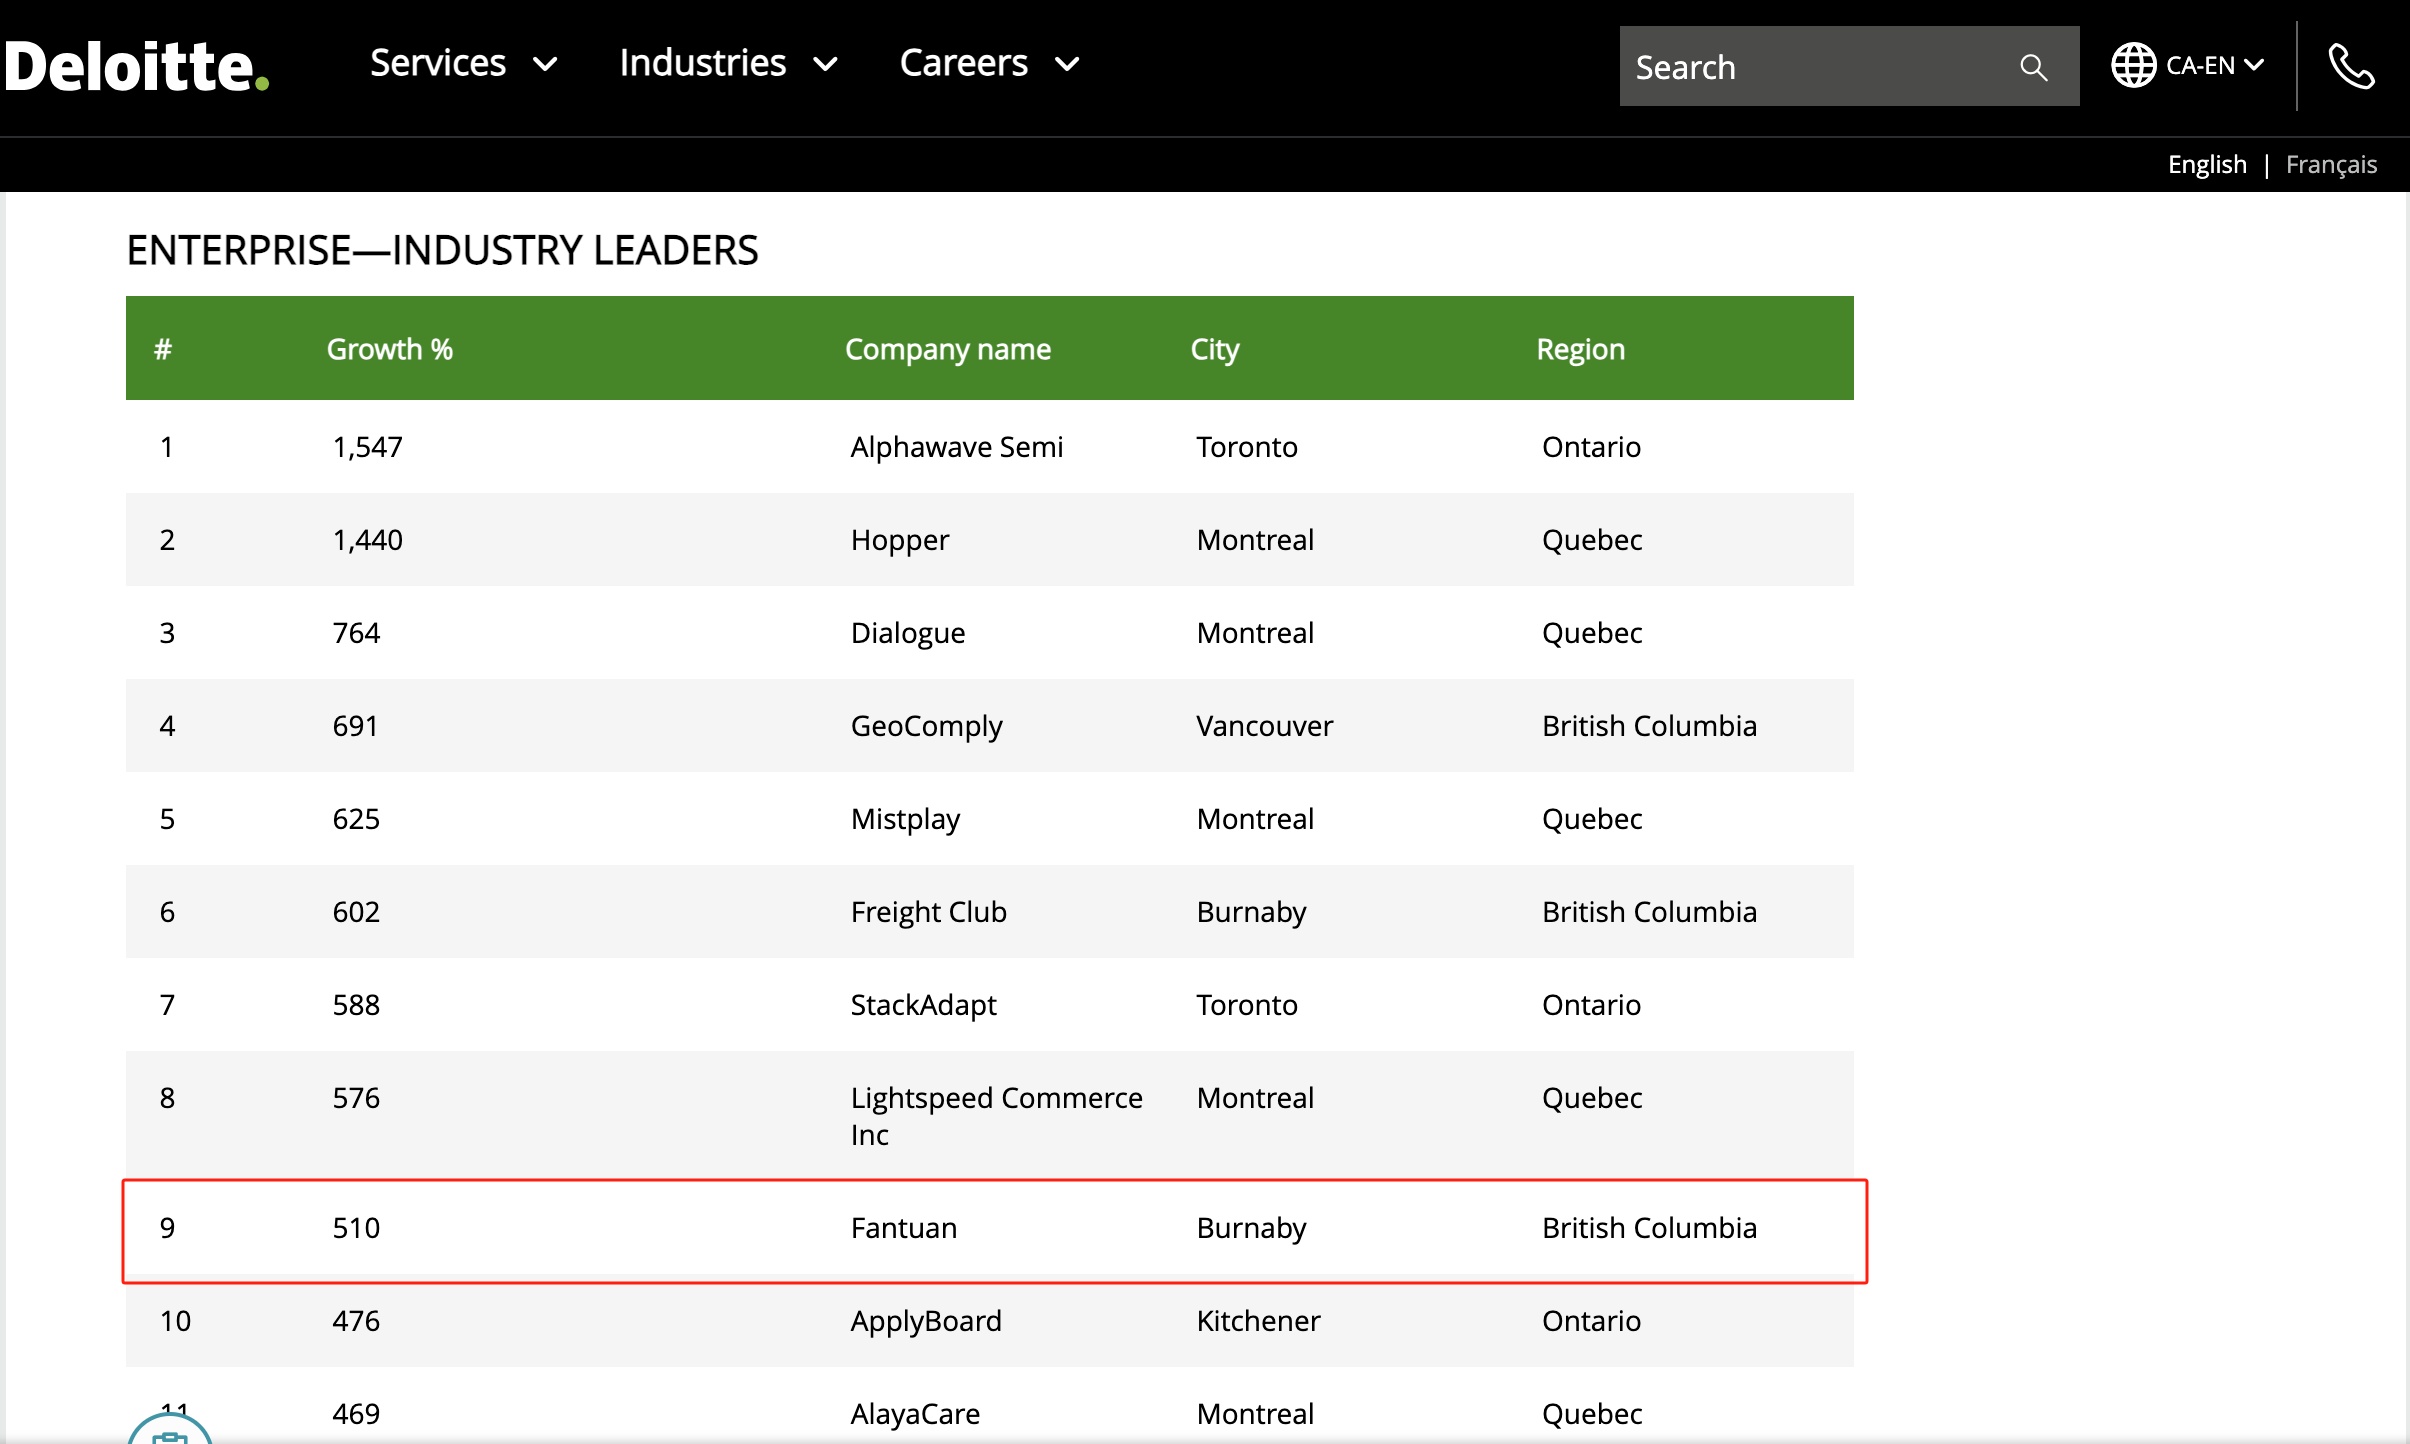Click the 1,440 growth value
2410x1444 pixels.
point(368,540)
